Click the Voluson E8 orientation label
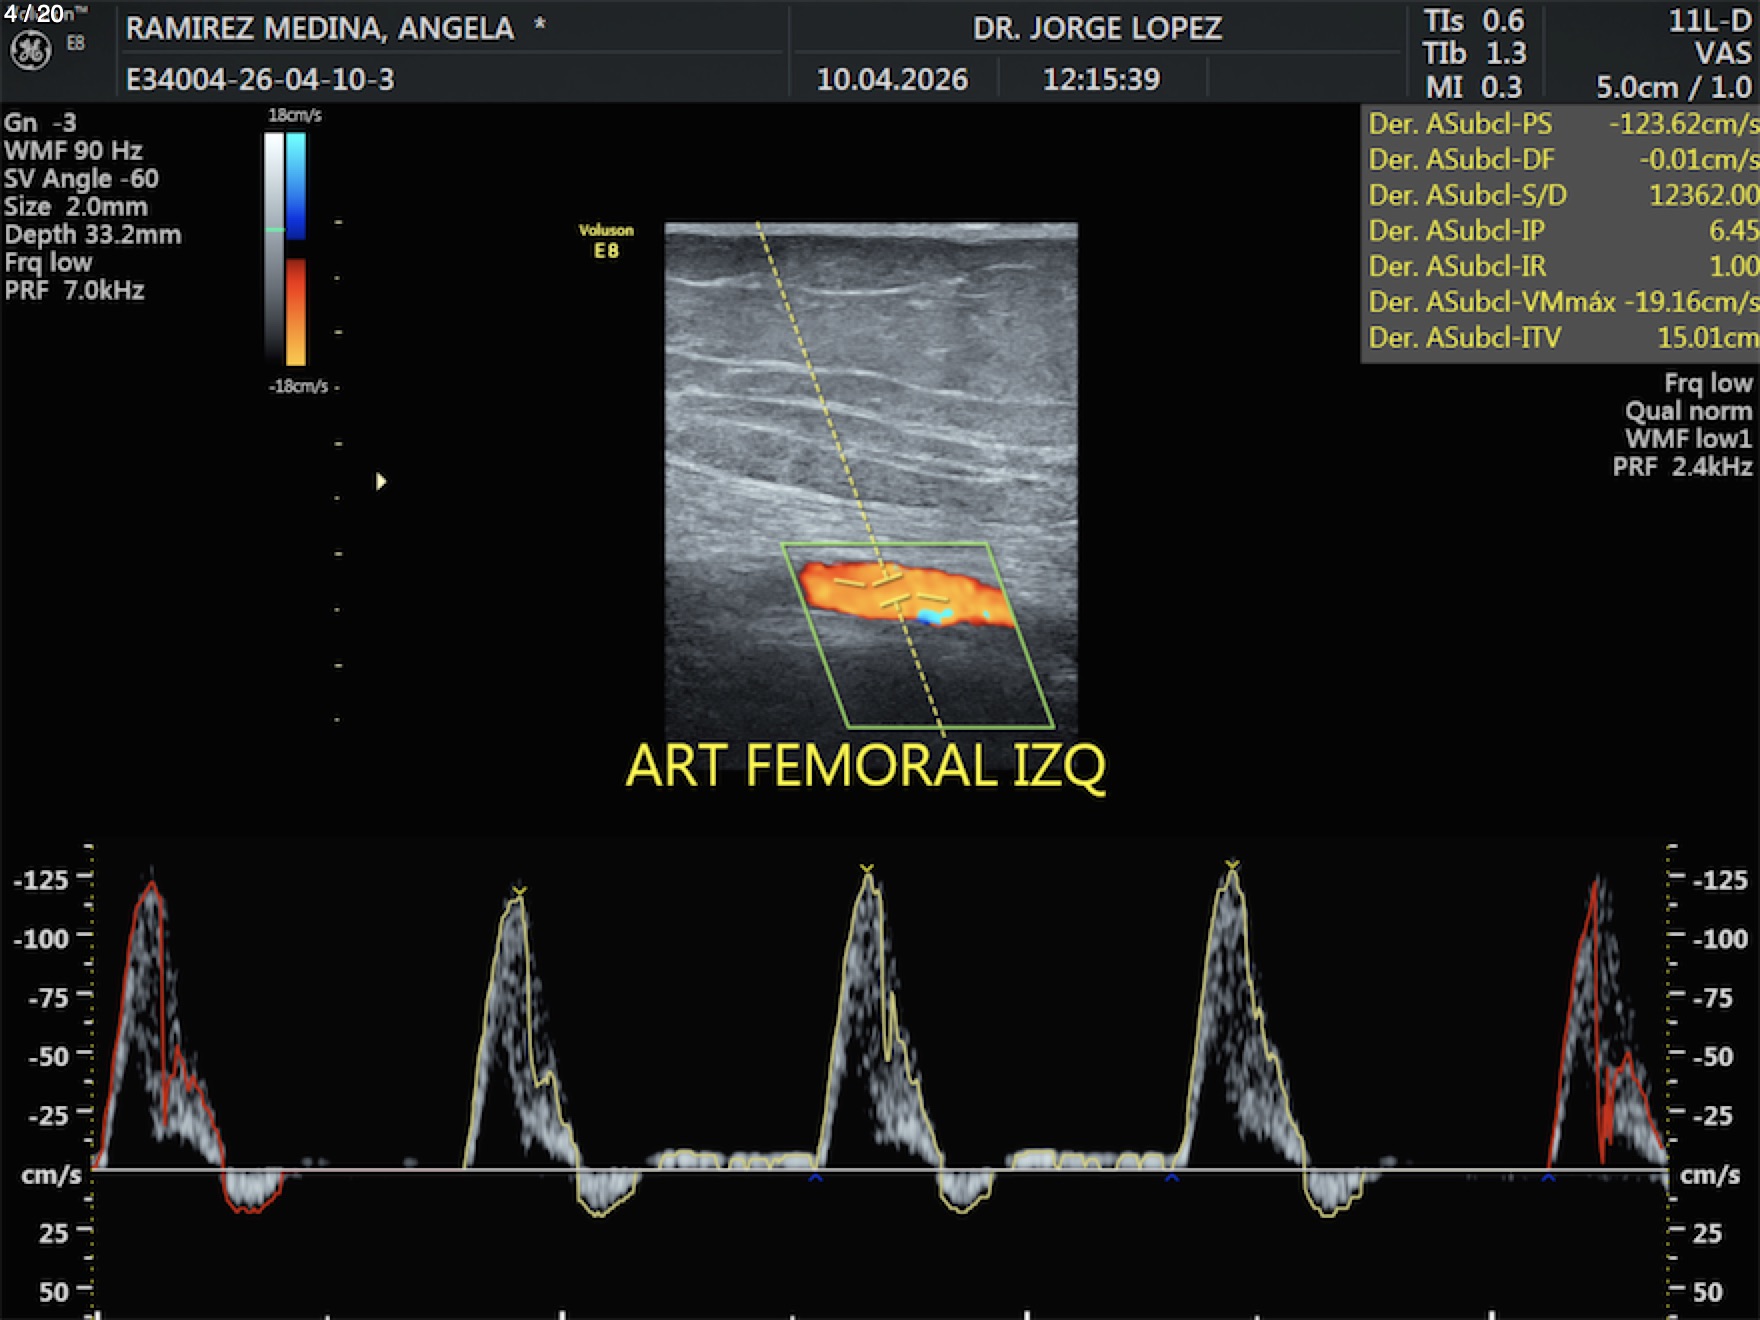 [x=606, y=241]
